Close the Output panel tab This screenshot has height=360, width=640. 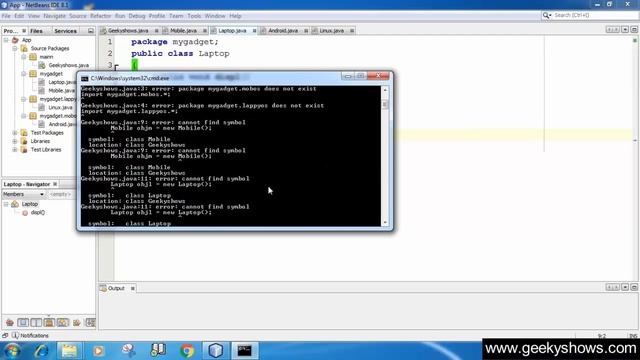(x=133, y=288)
